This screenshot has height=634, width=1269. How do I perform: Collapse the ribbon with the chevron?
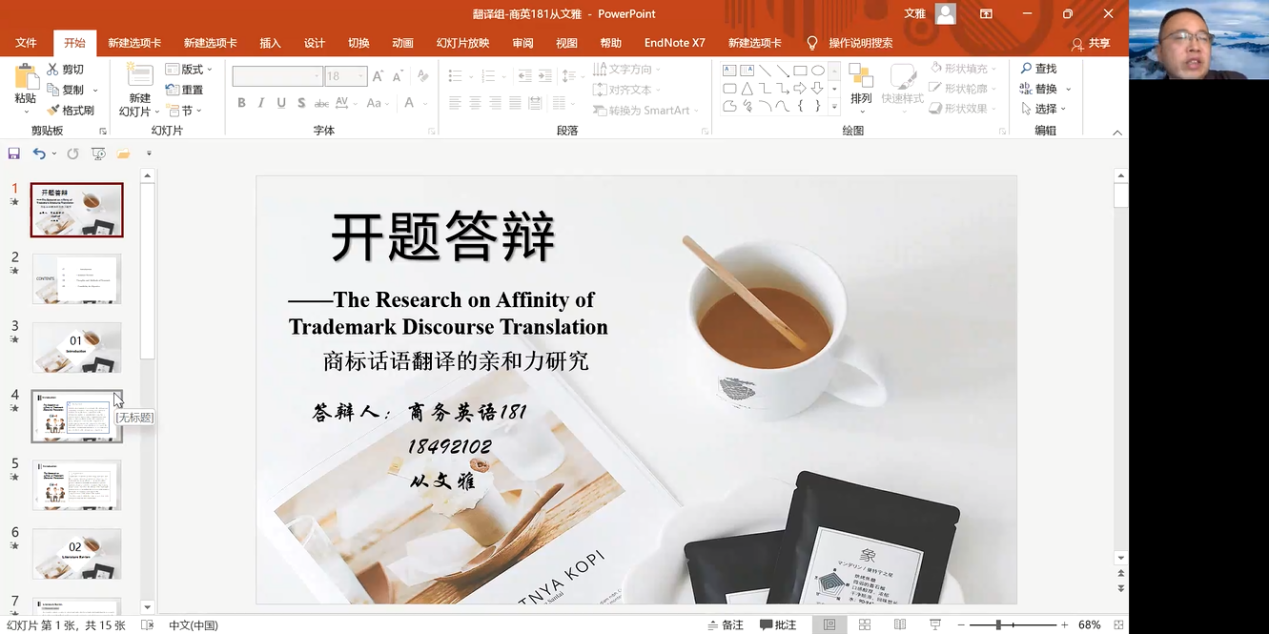1117,132
